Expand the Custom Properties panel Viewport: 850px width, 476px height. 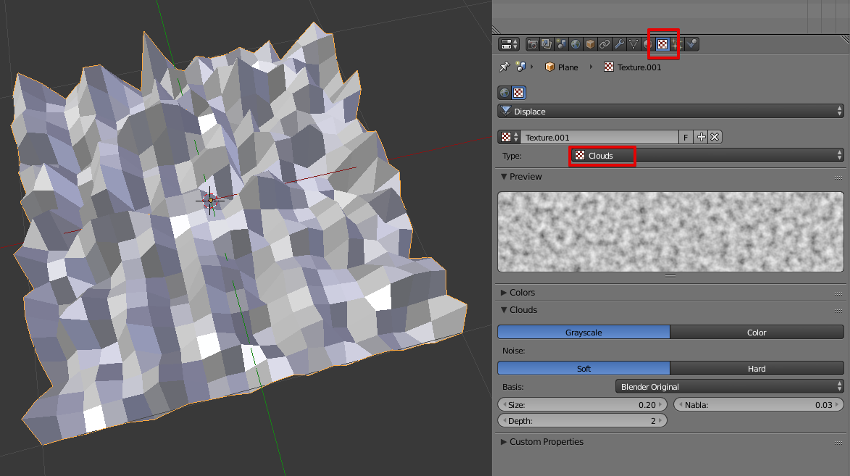coord(545,441)
